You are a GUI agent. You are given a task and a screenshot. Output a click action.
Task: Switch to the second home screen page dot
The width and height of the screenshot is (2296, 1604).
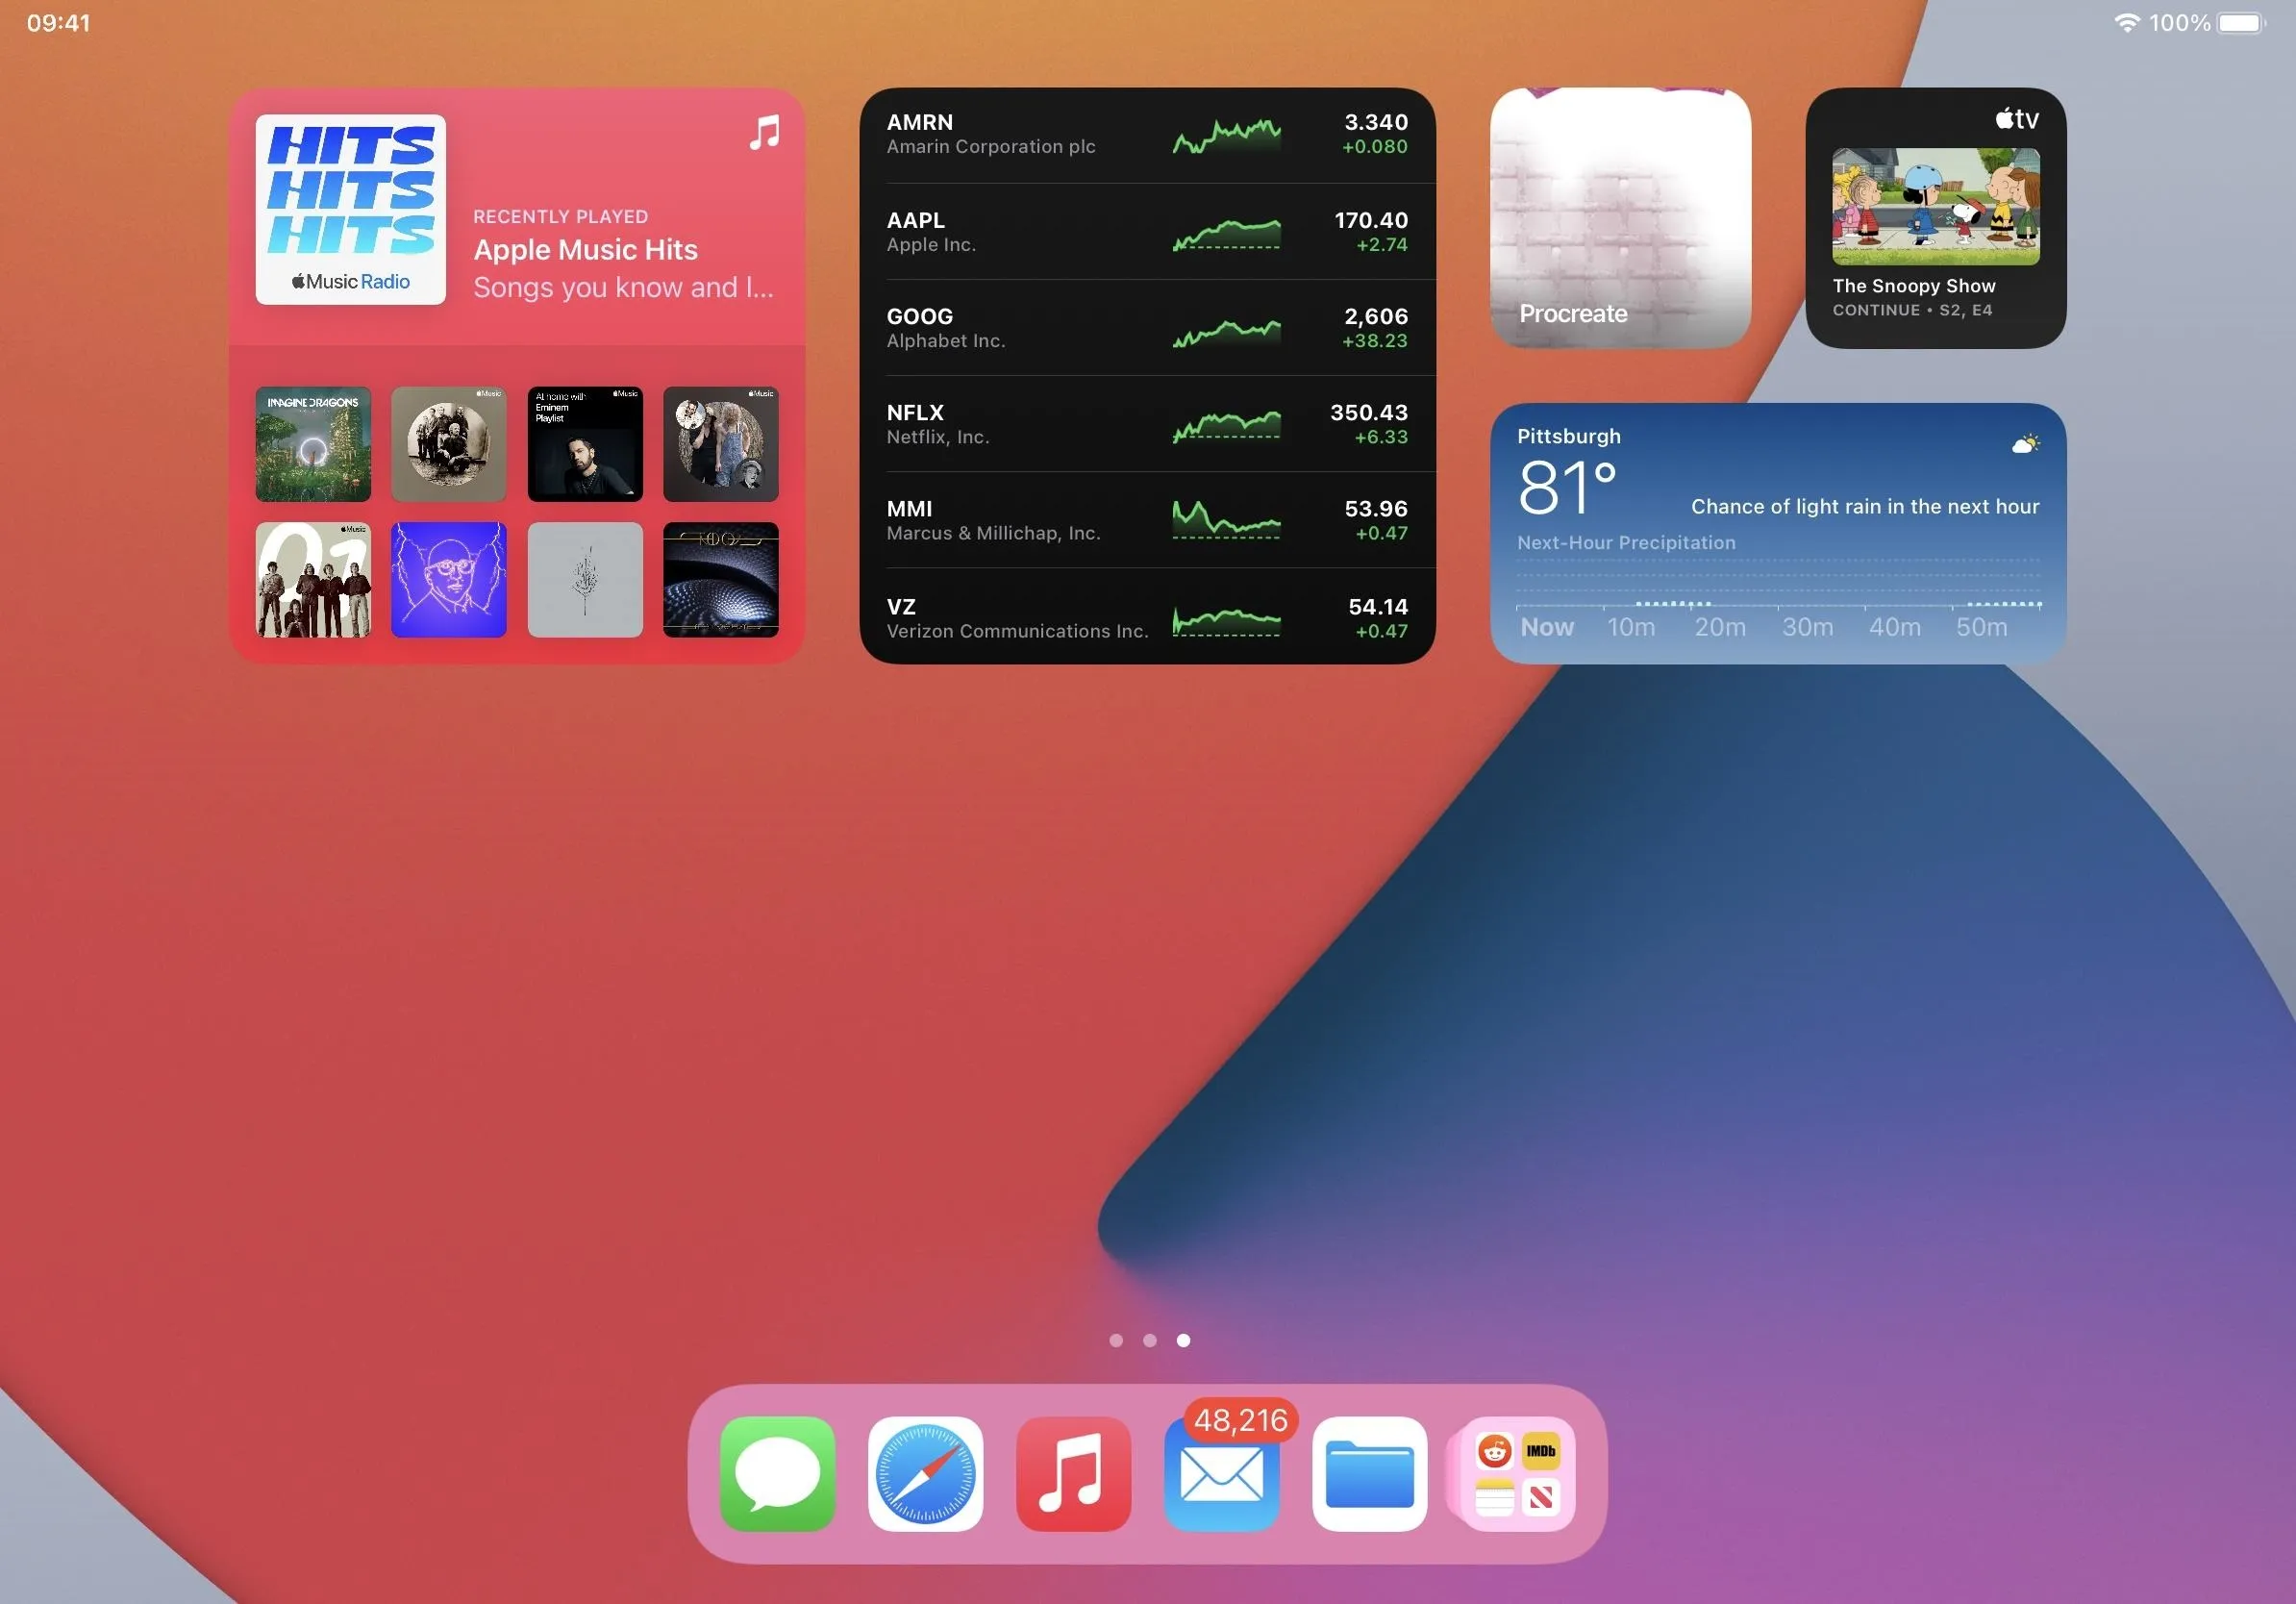click(1149, 1340)
